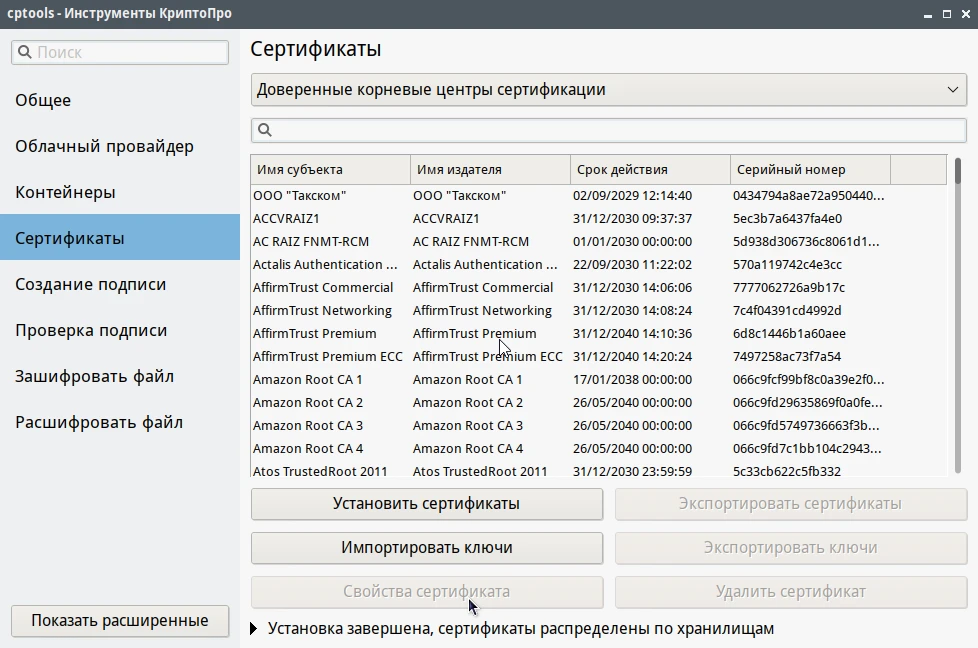Click expiry date 17/01/2038 00:00:00
The image size is (978, 648).
tap(632, 380)
